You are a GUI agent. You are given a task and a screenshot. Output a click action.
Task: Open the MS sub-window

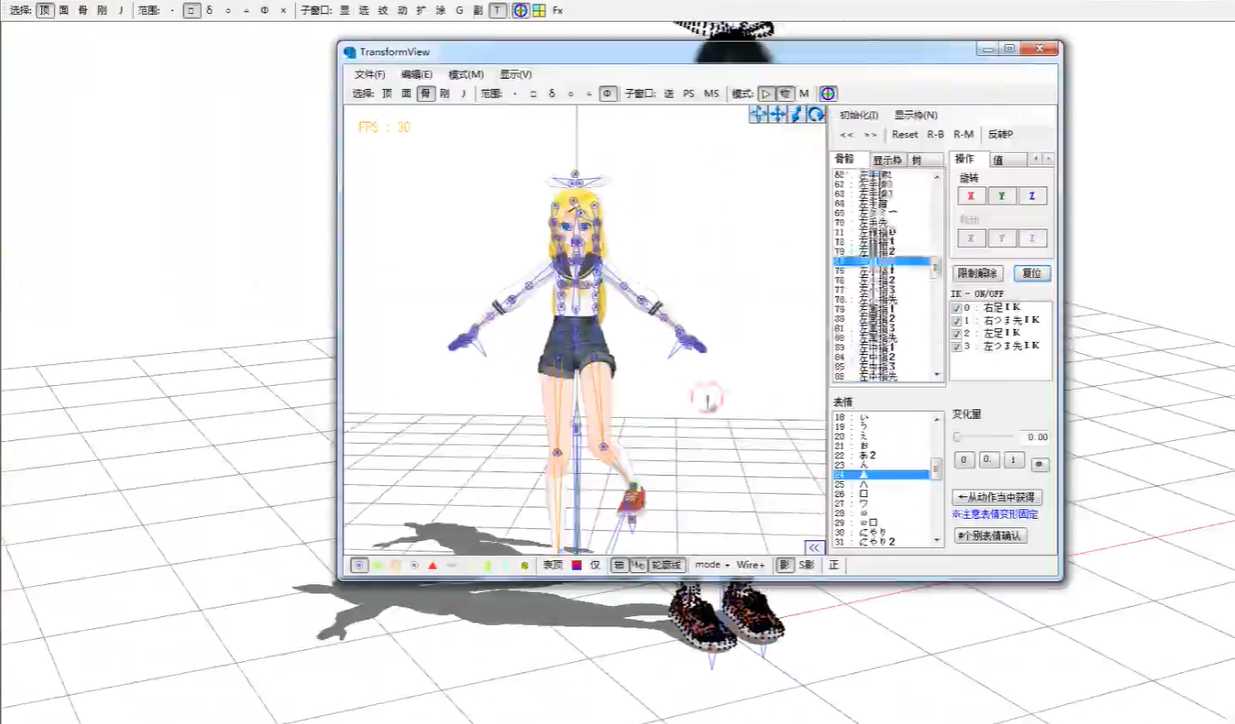(x=711, y=94)
